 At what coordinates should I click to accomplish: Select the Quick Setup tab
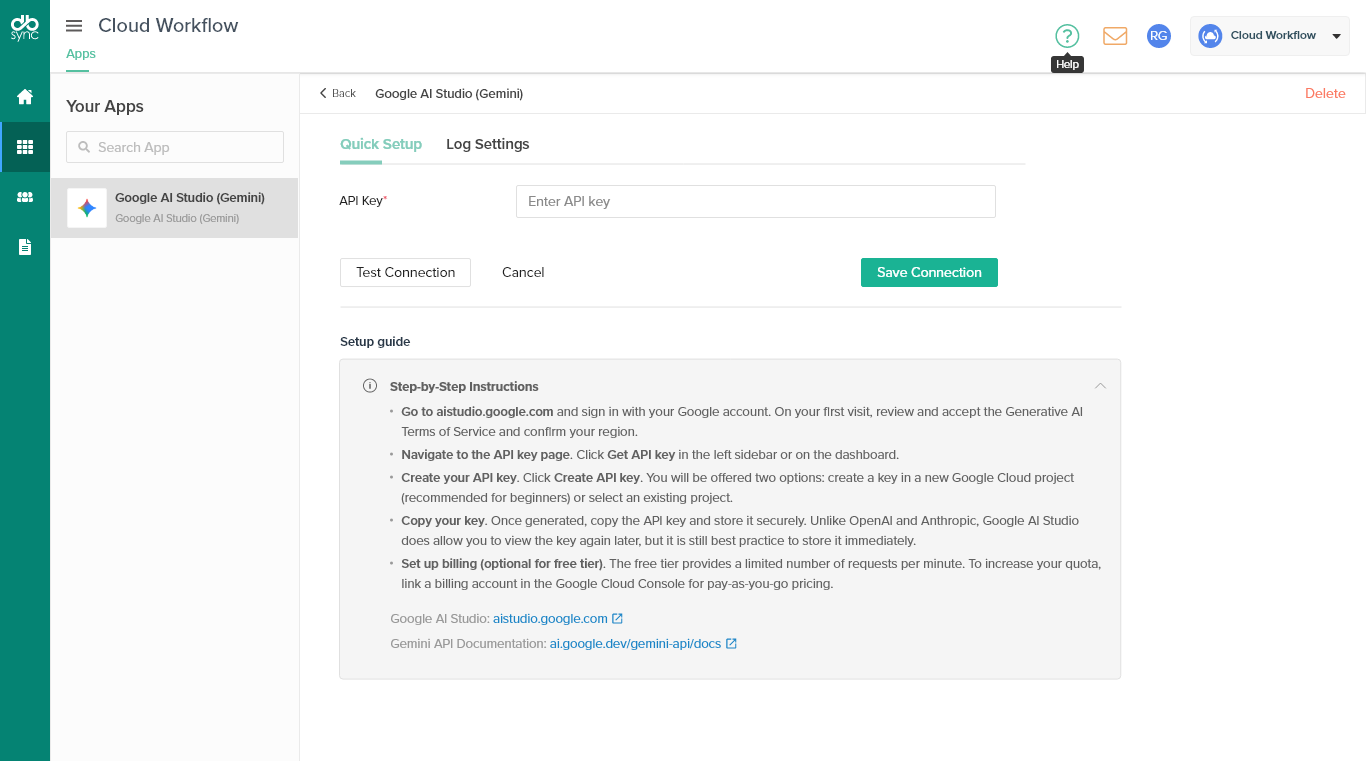click(381, 144)
